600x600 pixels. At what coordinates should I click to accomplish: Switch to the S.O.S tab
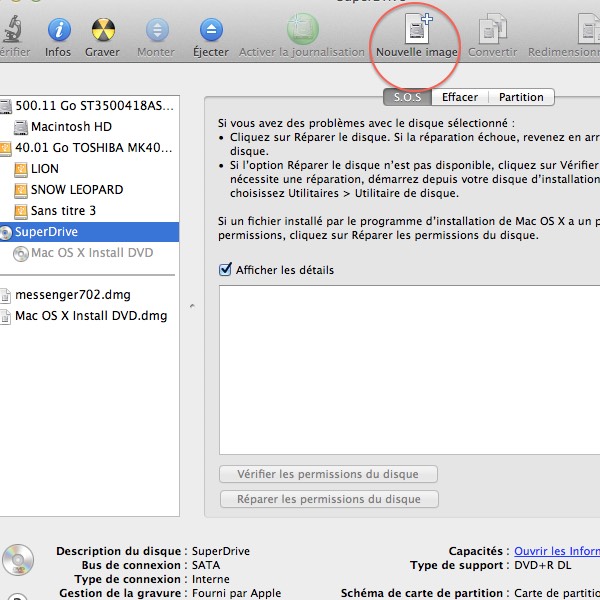pyautogui.click(x=408, y=97)
